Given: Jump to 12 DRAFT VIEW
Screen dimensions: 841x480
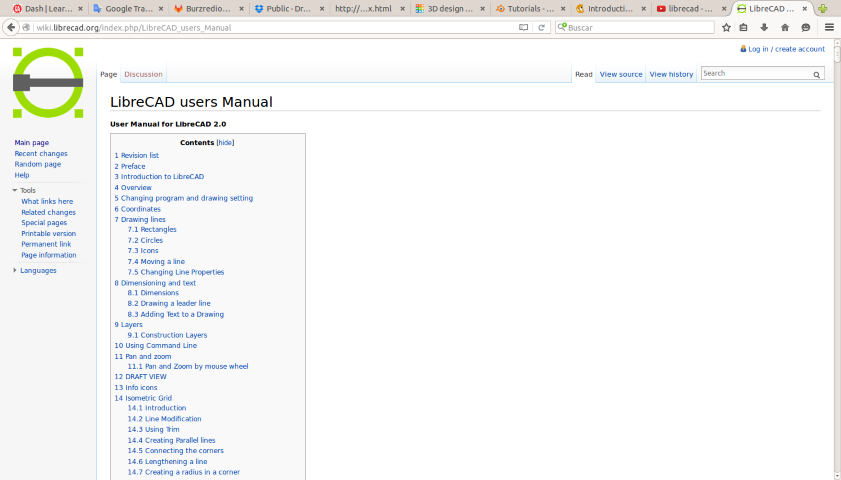Looking at the screenshot, I should click(x=141, y=376).
